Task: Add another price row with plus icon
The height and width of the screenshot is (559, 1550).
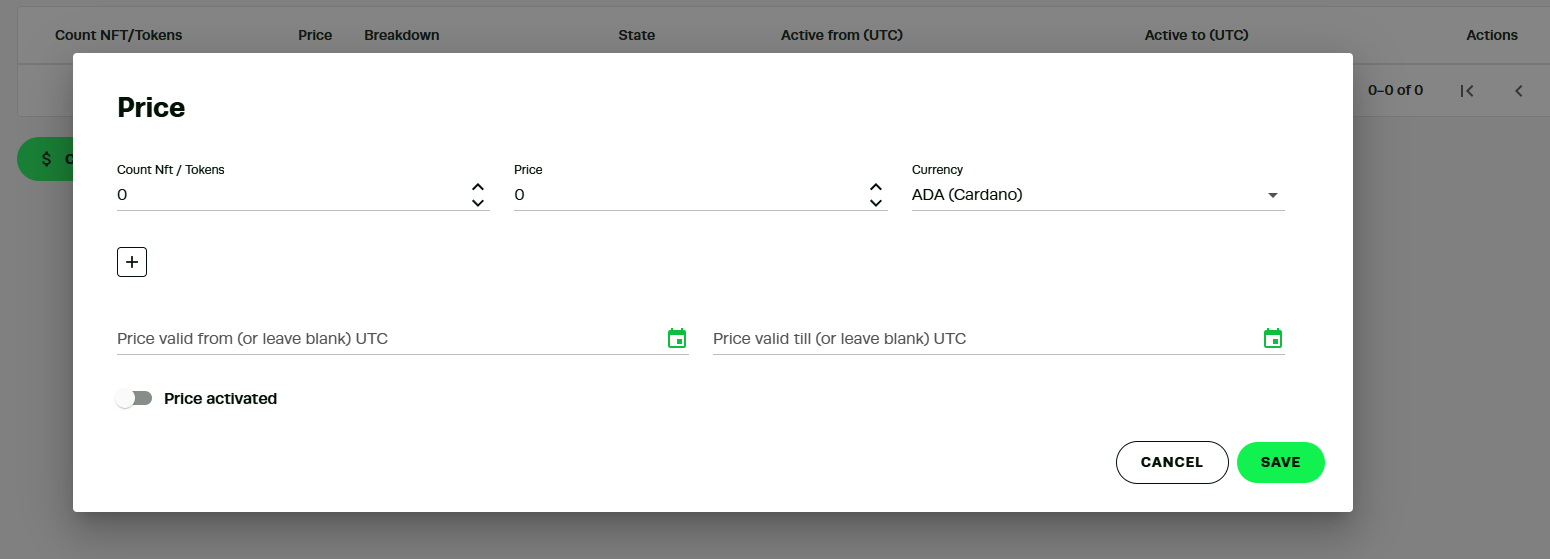Action: tap(132, 262)
